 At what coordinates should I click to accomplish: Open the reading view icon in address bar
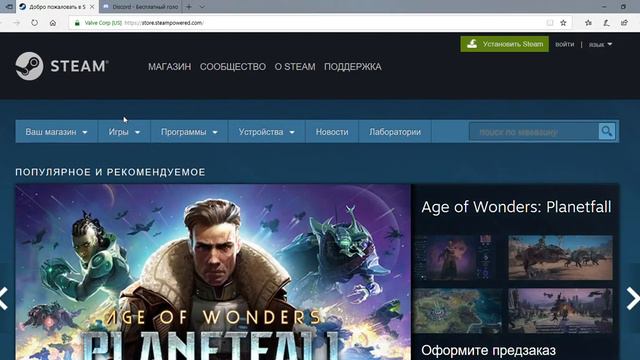point(550,23)
